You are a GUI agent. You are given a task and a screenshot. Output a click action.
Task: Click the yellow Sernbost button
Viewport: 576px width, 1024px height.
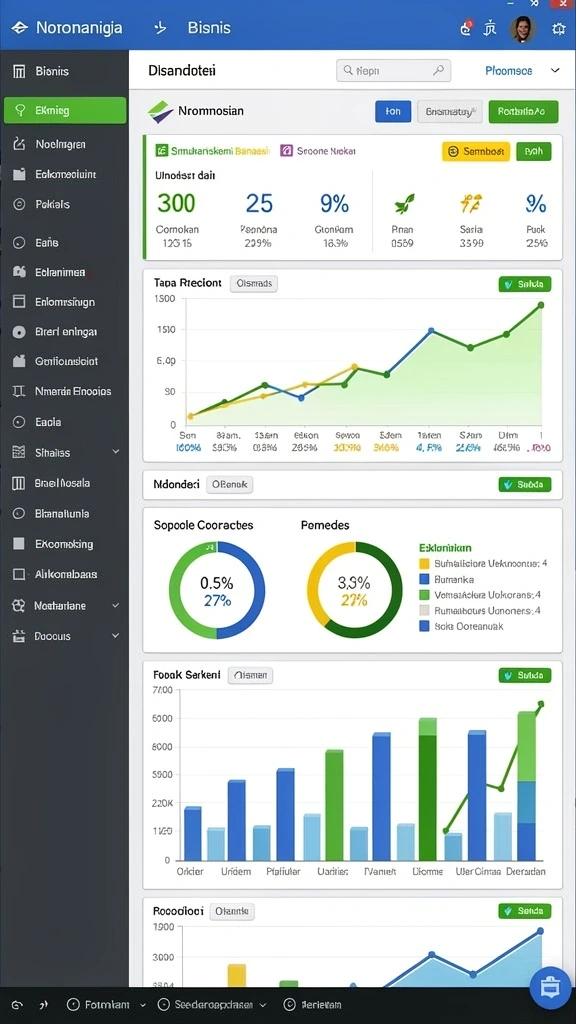coord(475,152)
